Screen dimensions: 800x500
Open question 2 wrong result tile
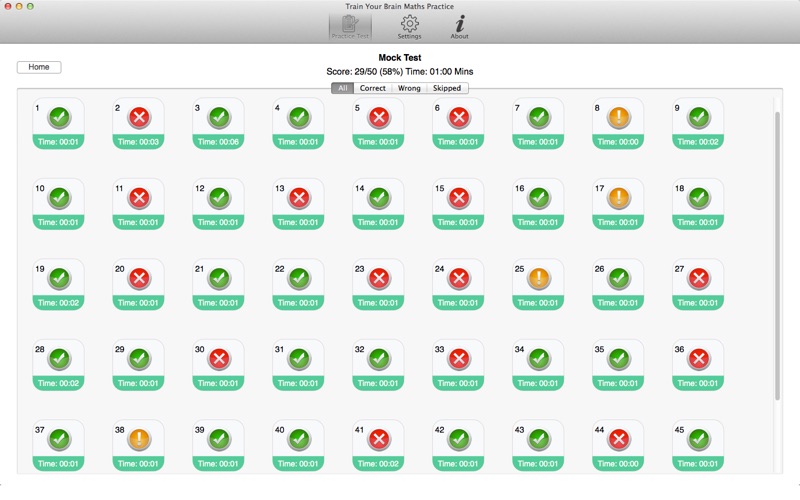[138, 124]
